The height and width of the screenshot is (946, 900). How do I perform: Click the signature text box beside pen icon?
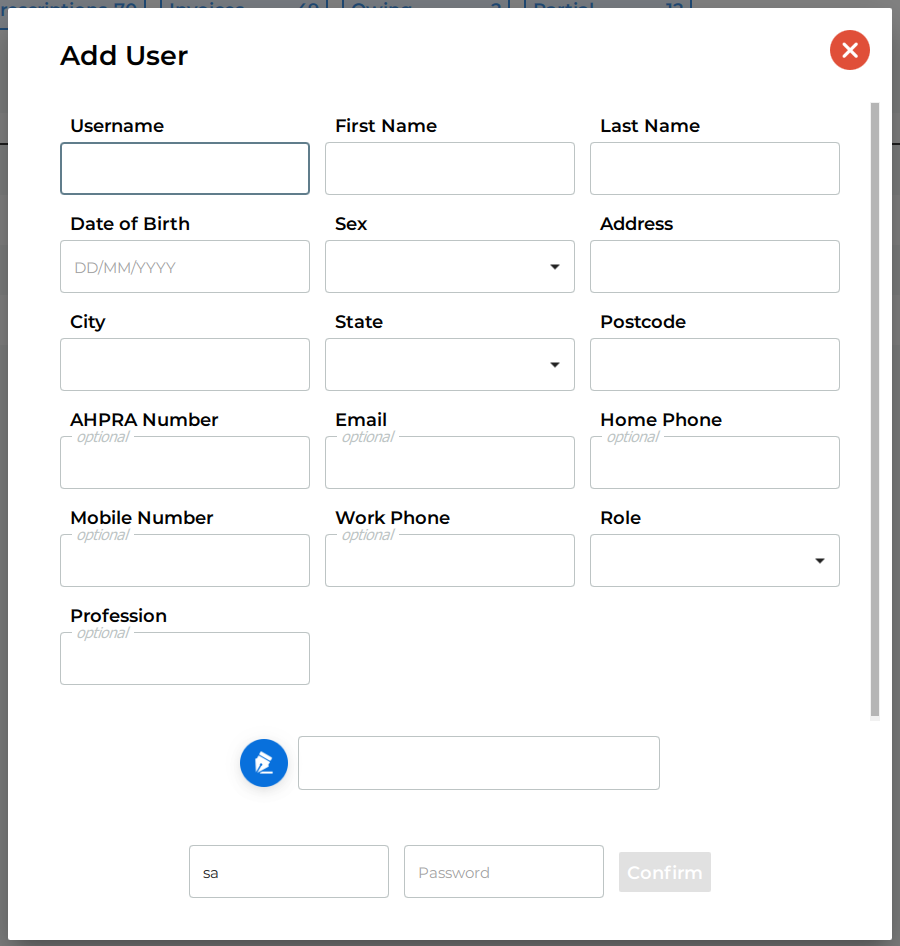click(x=478, y=763)
